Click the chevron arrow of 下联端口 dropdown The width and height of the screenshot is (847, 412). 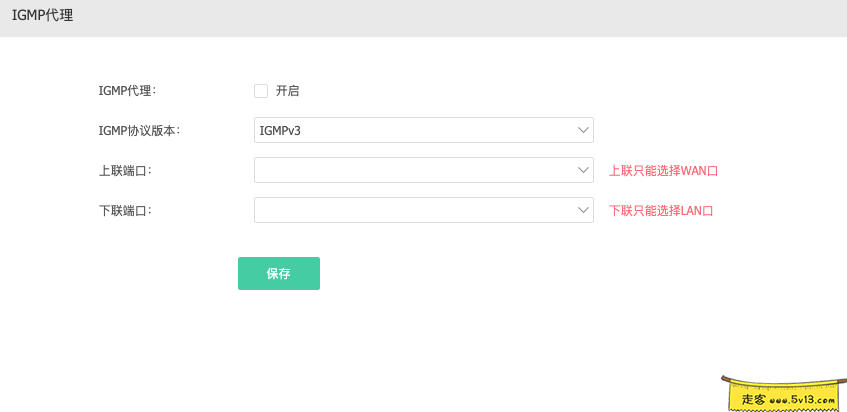[x=584, y=210]
